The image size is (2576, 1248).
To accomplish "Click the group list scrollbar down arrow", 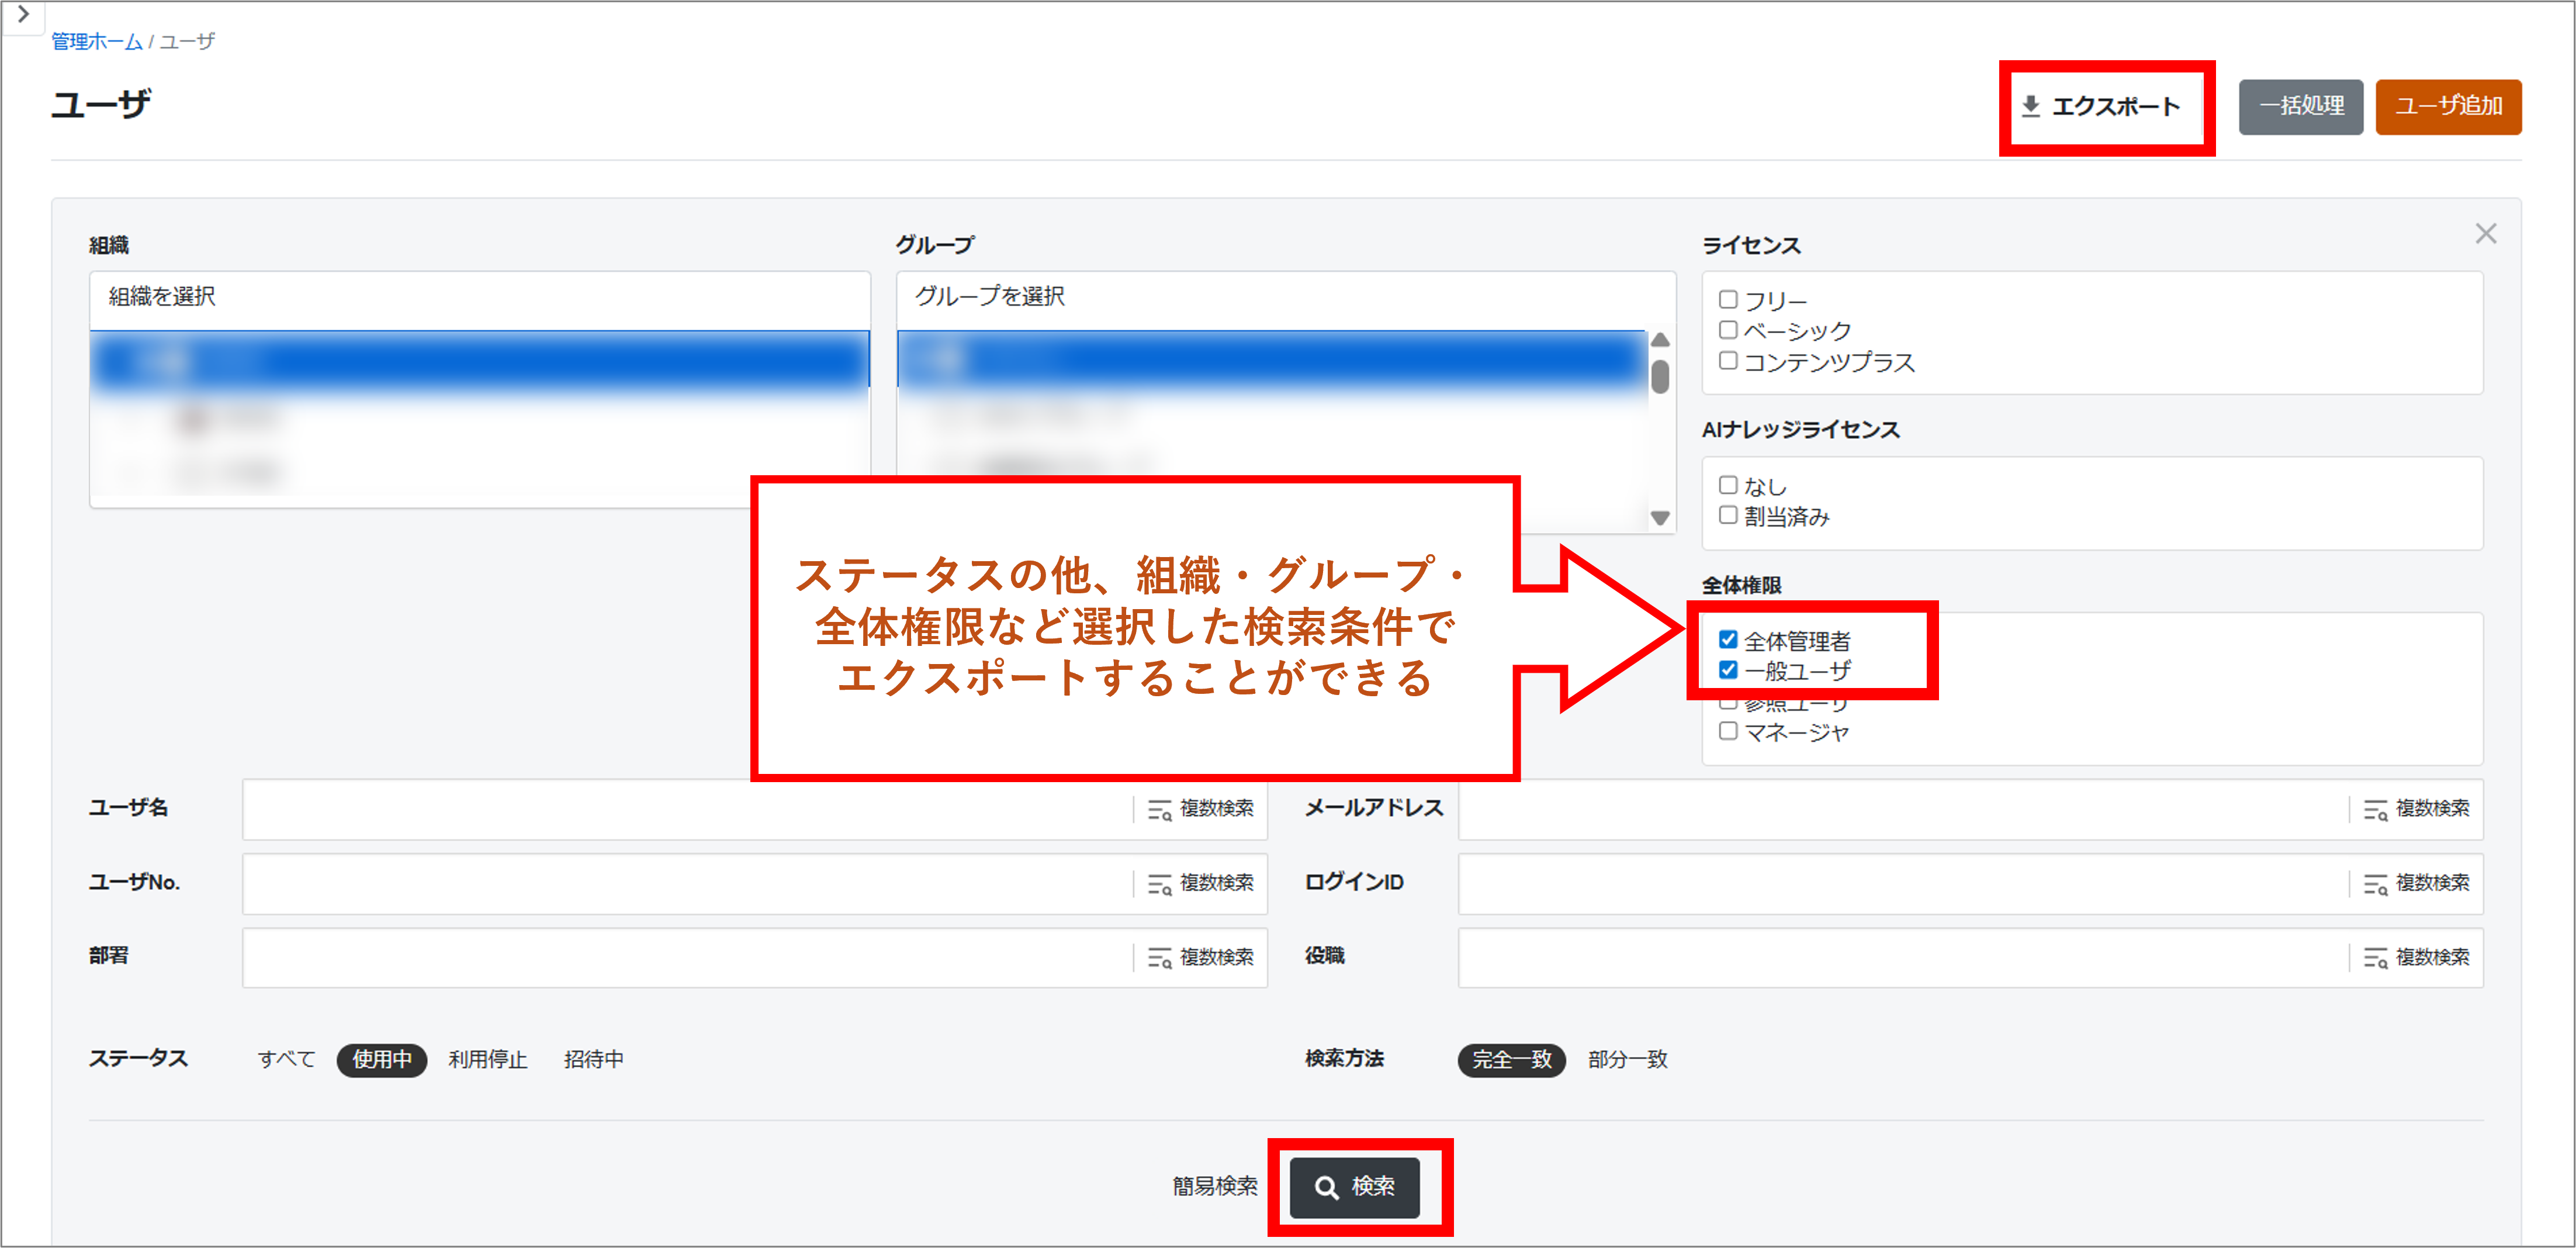I will coord(1660,518).
